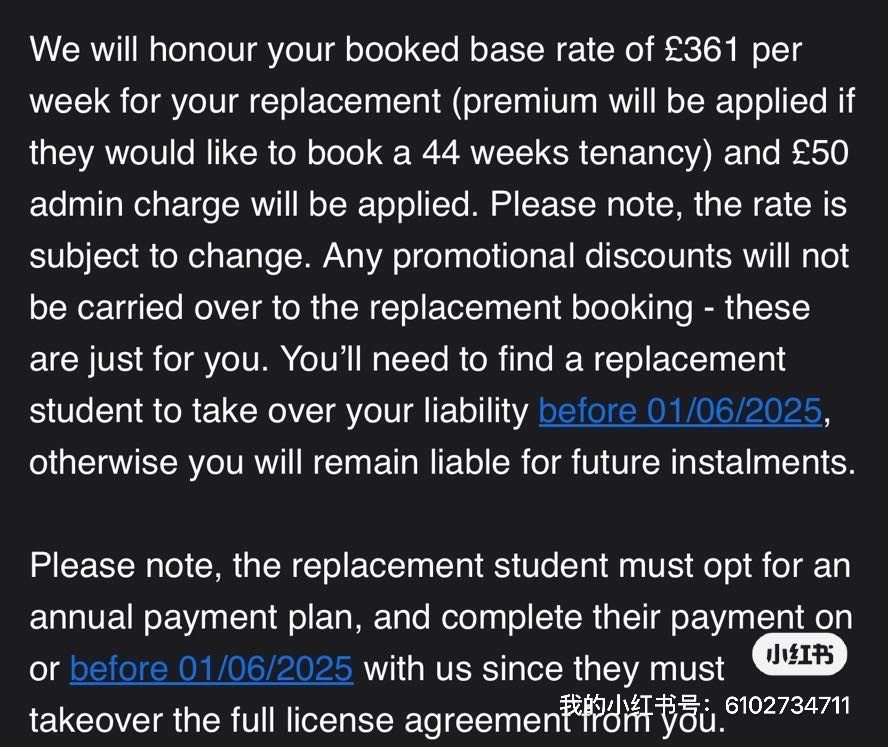Click the "annual payment plan" phrase

click(x=195, y=618)
